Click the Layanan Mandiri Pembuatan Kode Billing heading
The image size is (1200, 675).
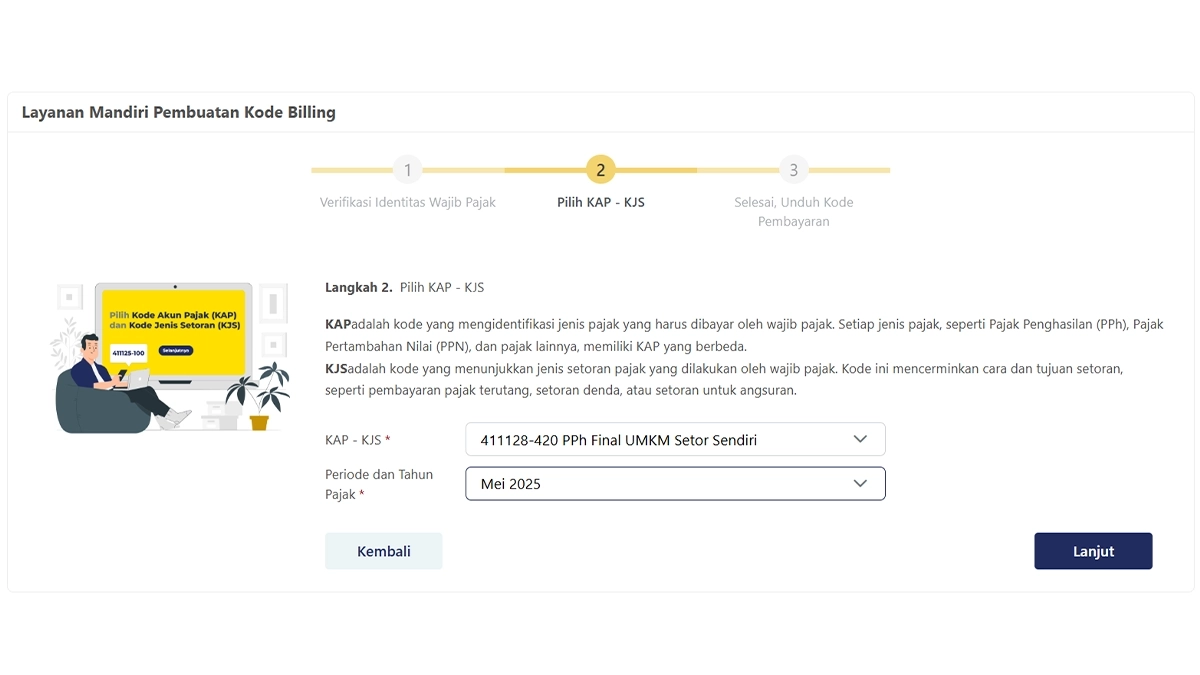click(x=177, y=112)
